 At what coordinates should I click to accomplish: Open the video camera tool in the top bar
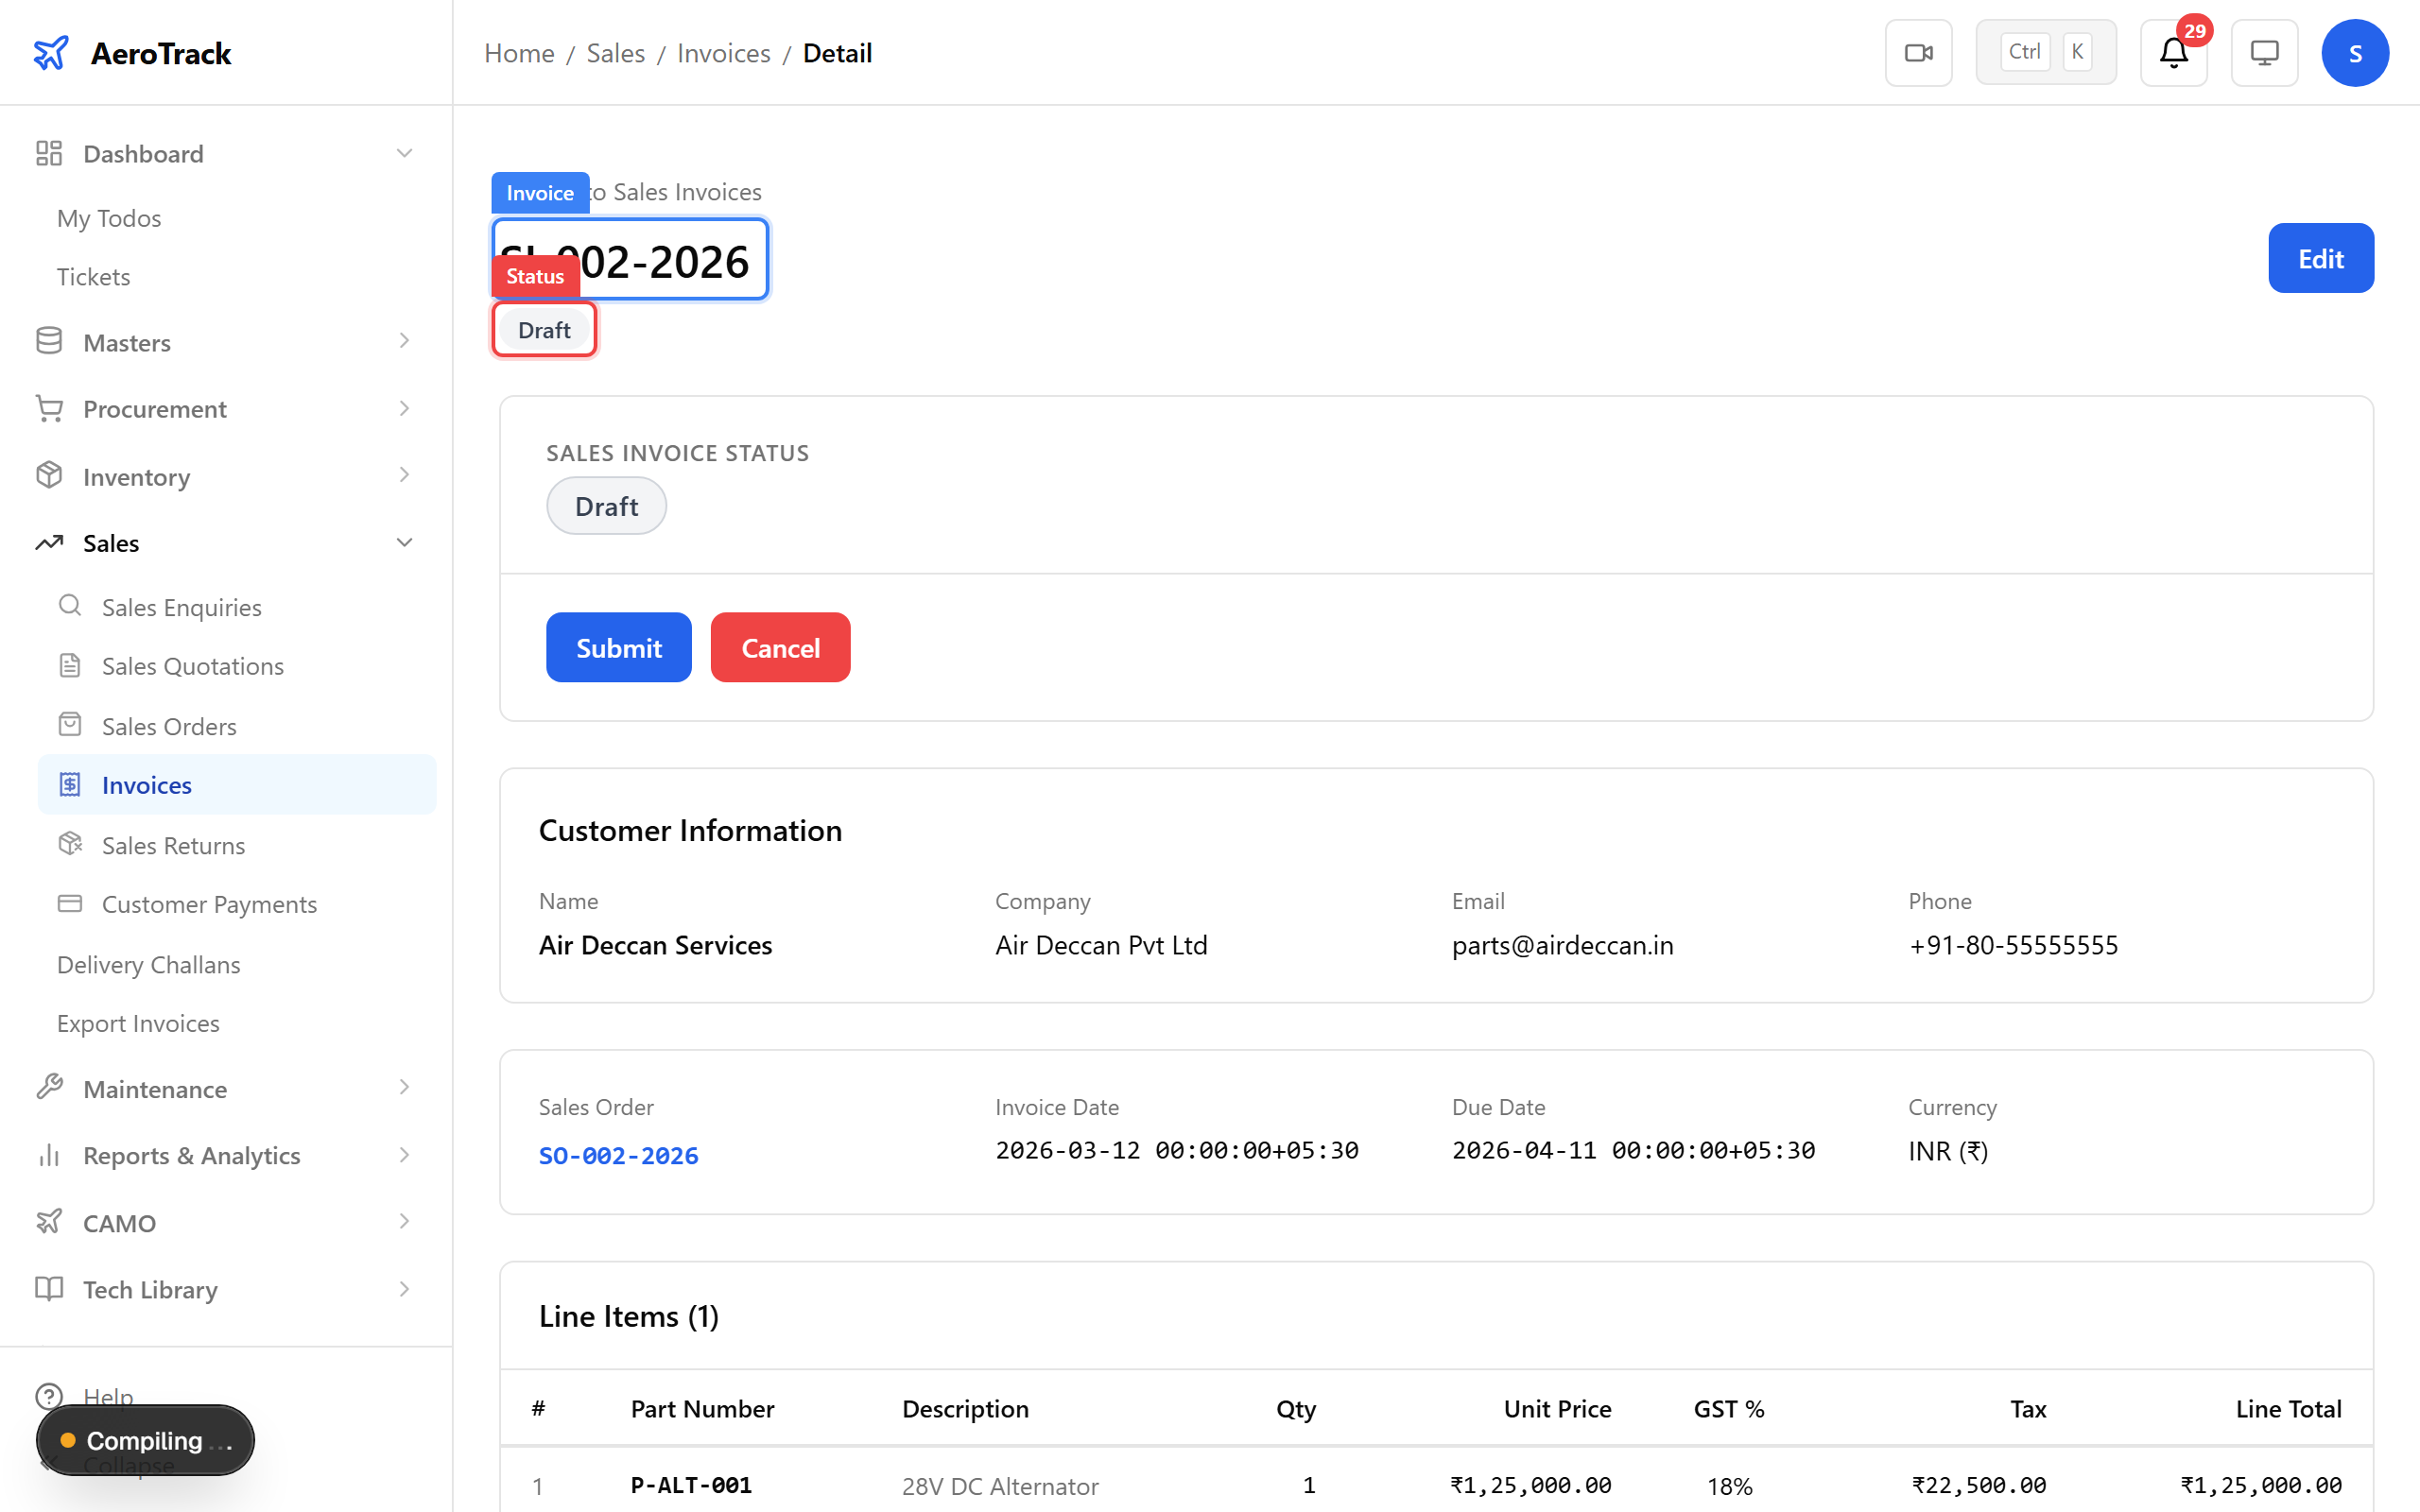[1918, 52]
